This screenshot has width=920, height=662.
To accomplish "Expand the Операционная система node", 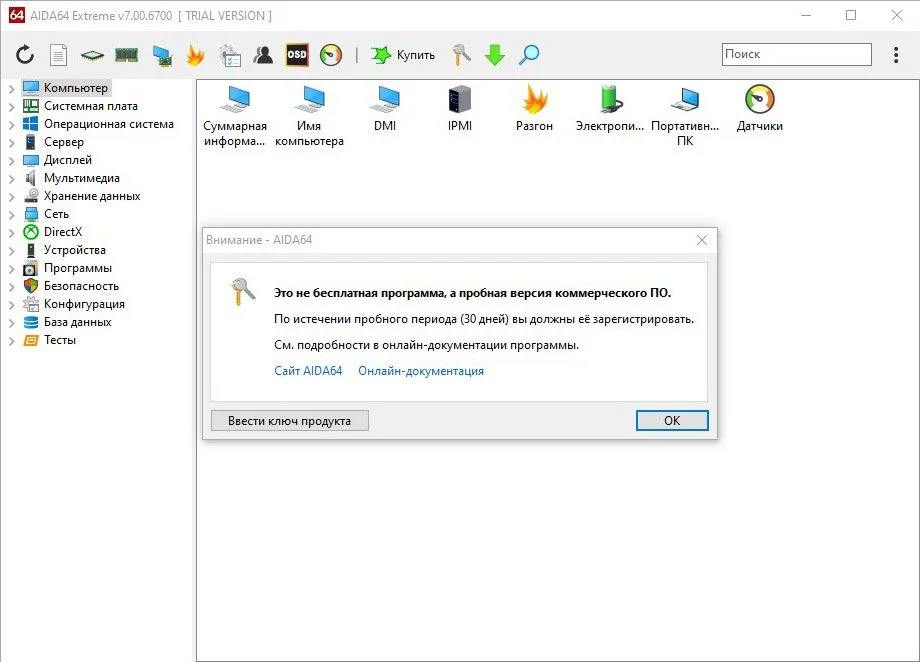I will pos(11,125).
